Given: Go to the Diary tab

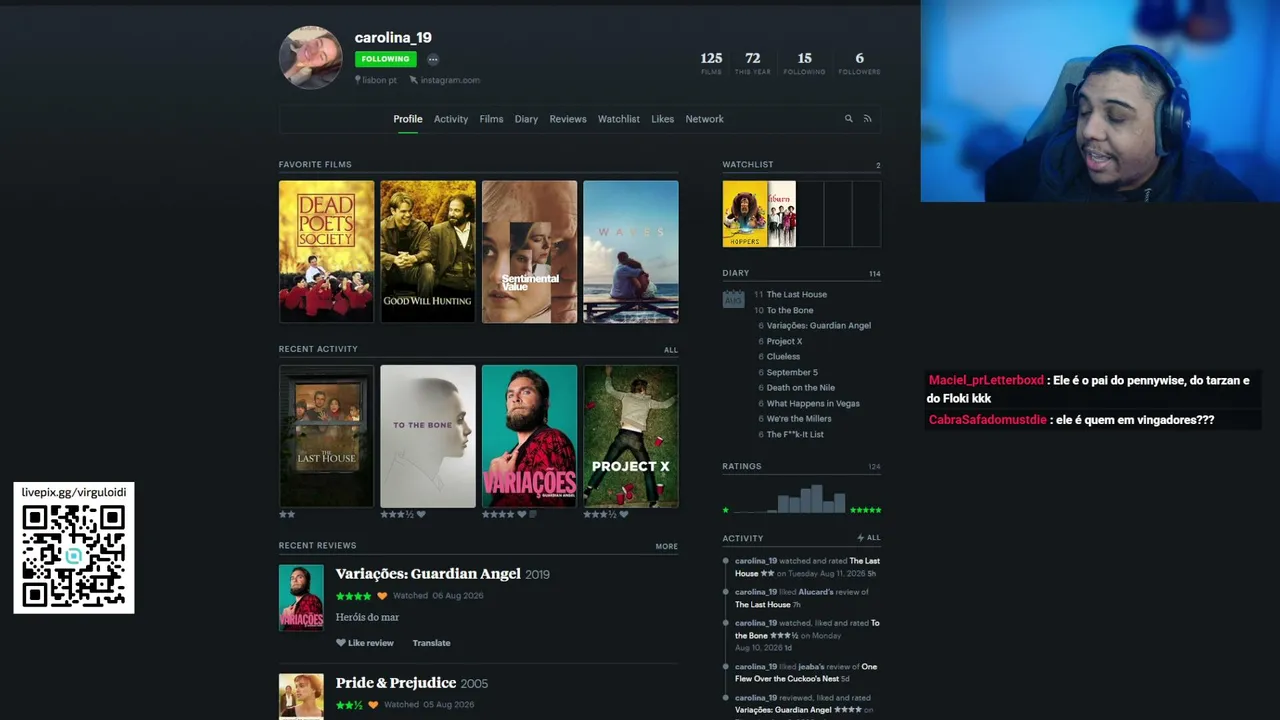Looking at the screenshot, I should (x=526, y=119).
